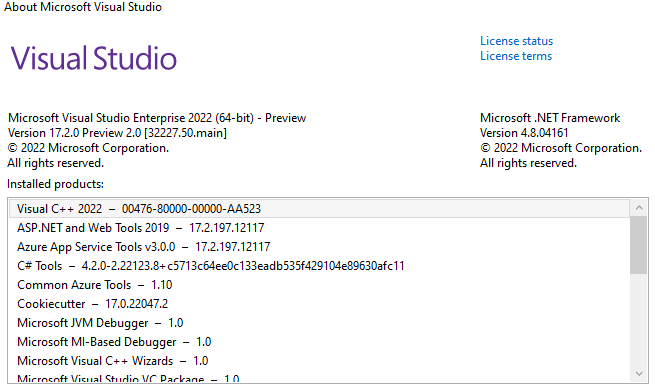Click the Version 17.2.0 Preview 2.0 text
This screenshot has width=655, height=389.
click(x=117, y=133)
